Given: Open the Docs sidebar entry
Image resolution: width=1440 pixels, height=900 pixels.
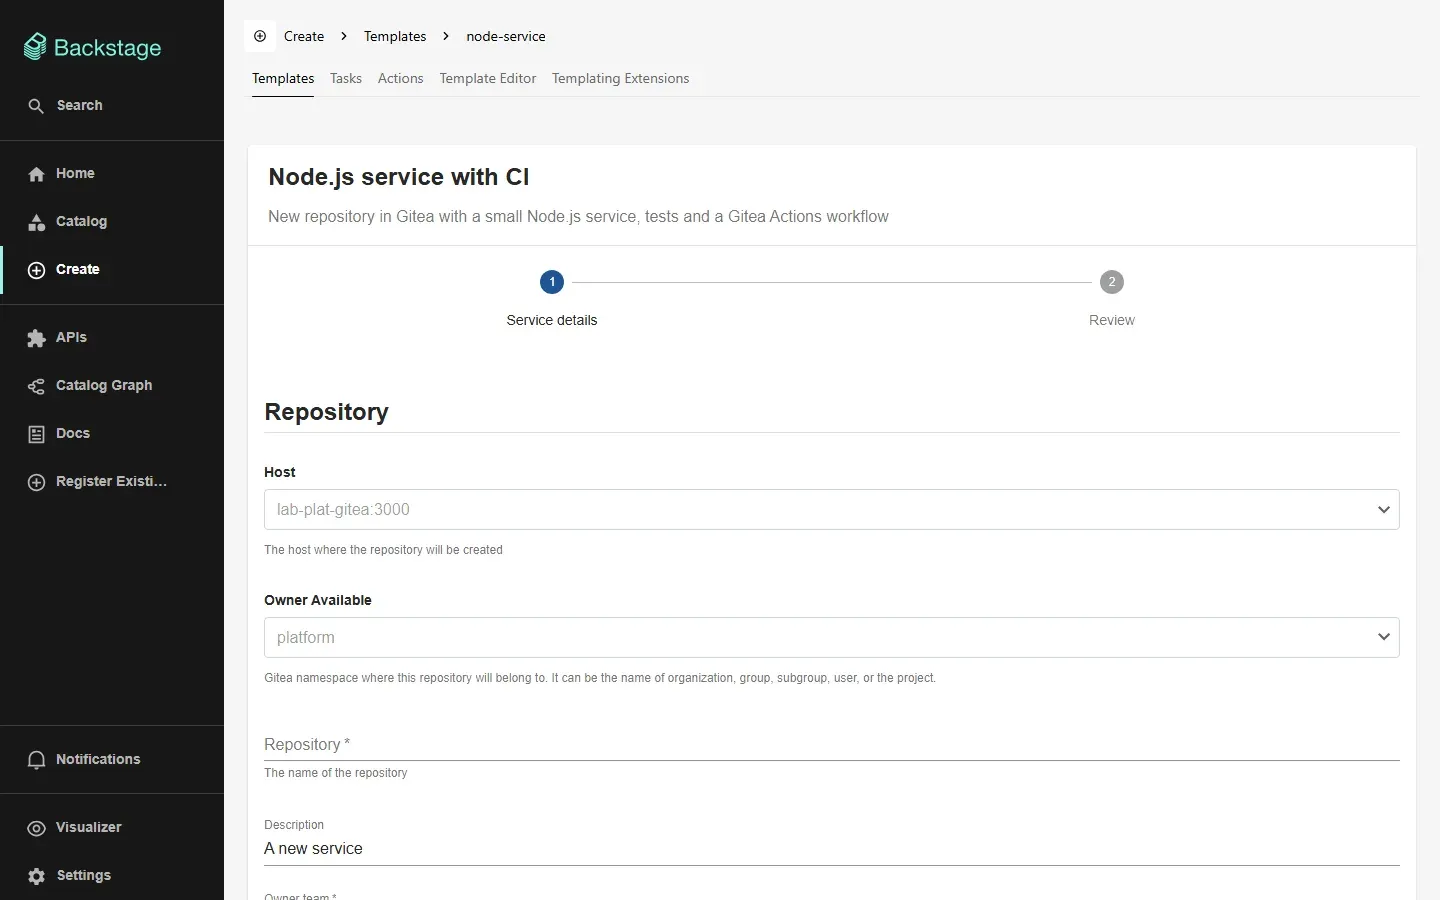Looking at the screenshot, I should click(73, 433).
